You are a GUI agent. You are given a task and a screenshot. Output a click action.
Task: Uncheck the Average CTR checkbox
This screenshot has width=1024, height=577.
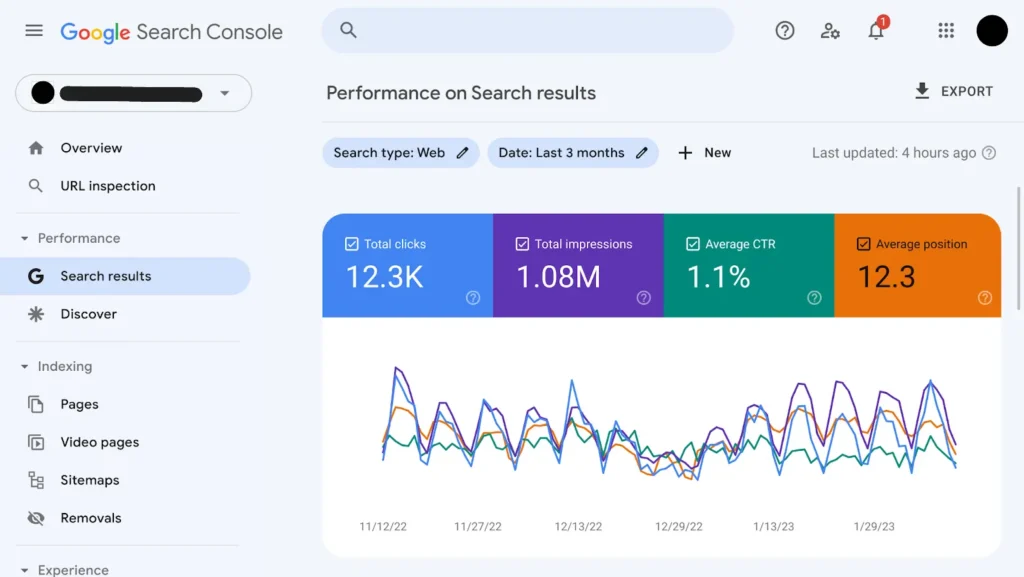click(x=693, y=244)
